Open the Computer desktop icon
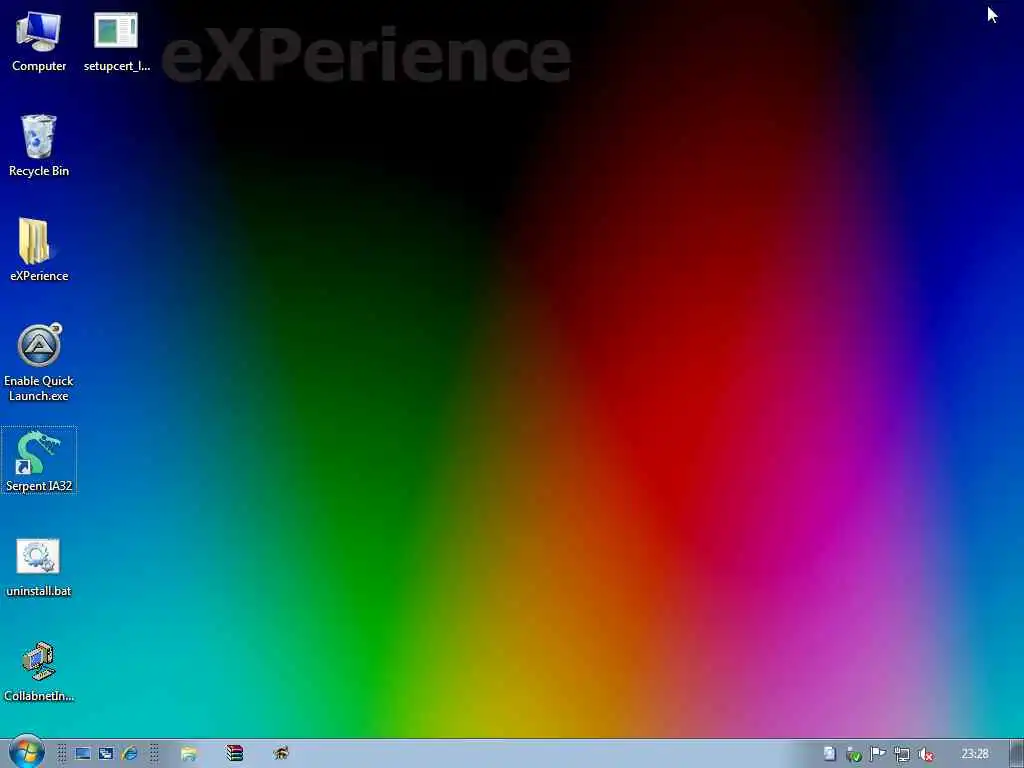Image resolution: width=1024 pixels, height=768 pixels. pyautogui.click(x=39, y=31)
